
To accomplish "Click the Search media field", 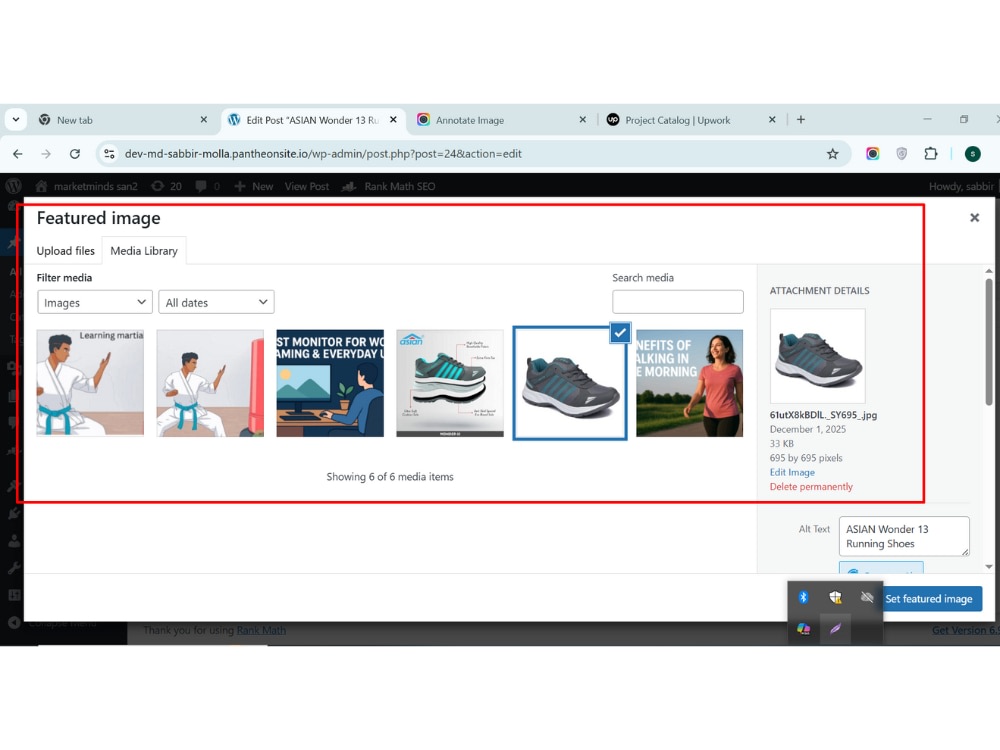I will [x=677, y=302].
